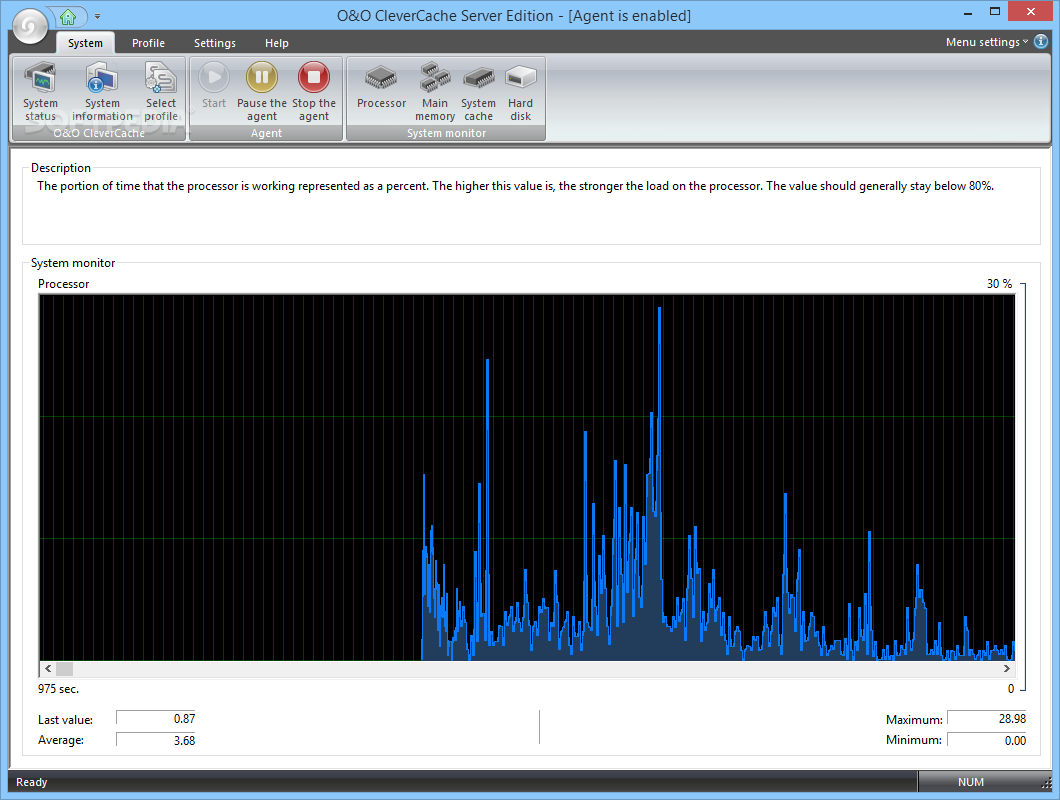Image resolution: width=1060 pixels, height=800 pixels.
Task: Switch to the Profile tab
Action: click(x=148, y=43)
